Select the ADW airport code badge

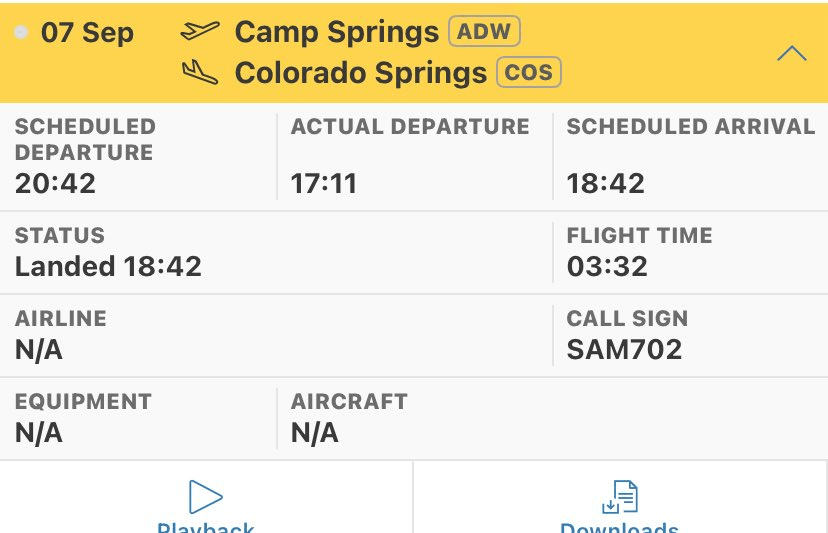tap(485, 31)
